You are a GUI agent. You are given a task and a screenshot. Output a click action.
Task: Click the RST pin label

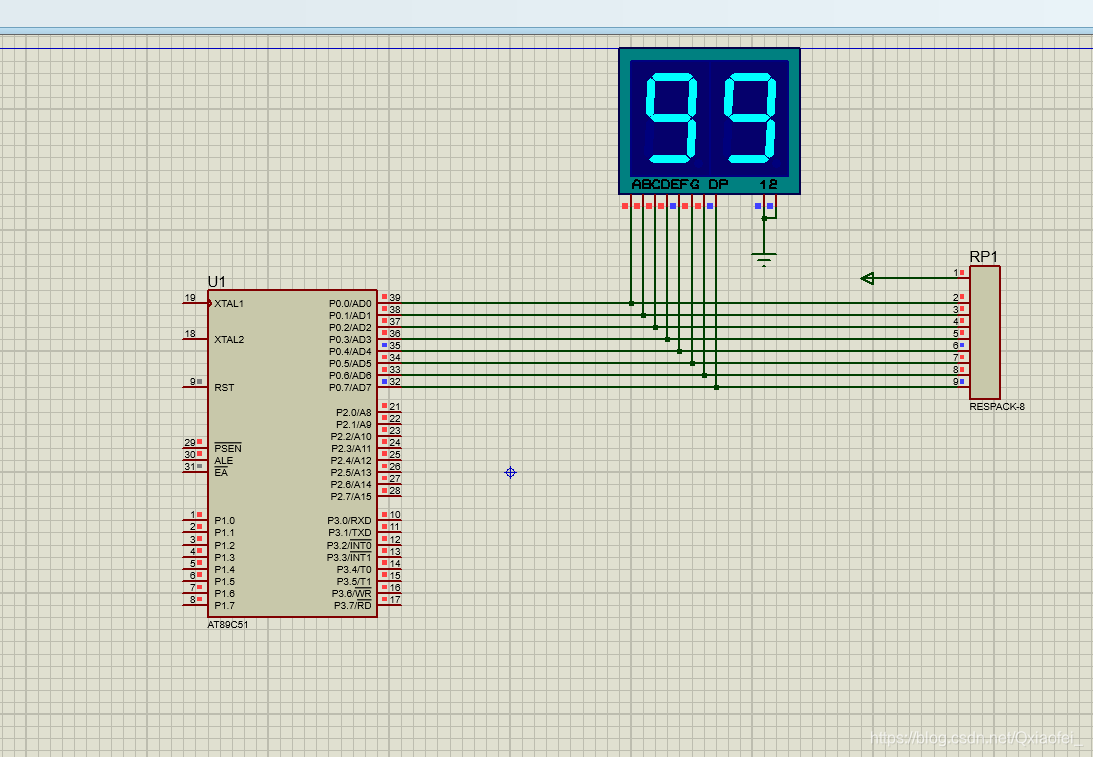point(224,388)
